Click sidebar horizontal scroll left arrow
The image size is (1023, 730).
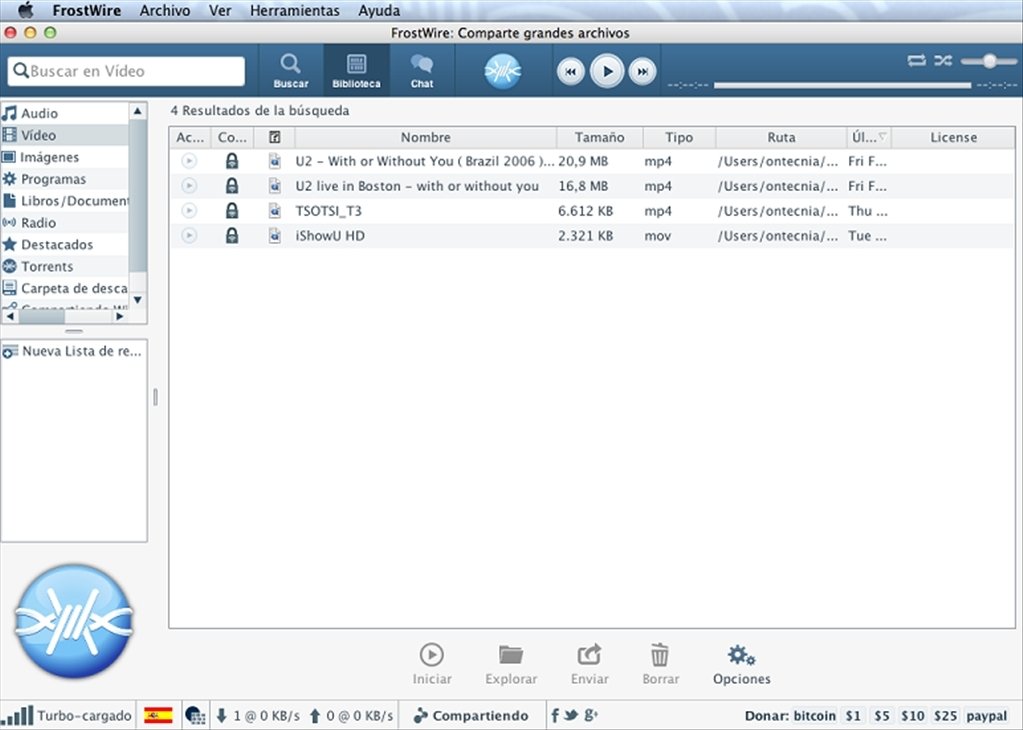click(x=10, y=316)
